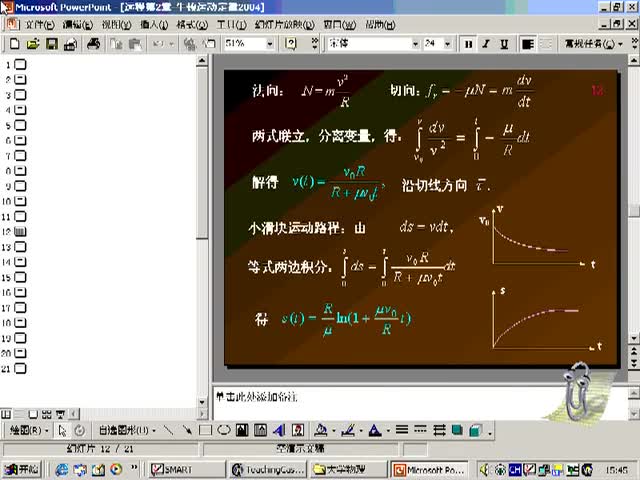Create a new blank presentation

[x=14, y=44]
